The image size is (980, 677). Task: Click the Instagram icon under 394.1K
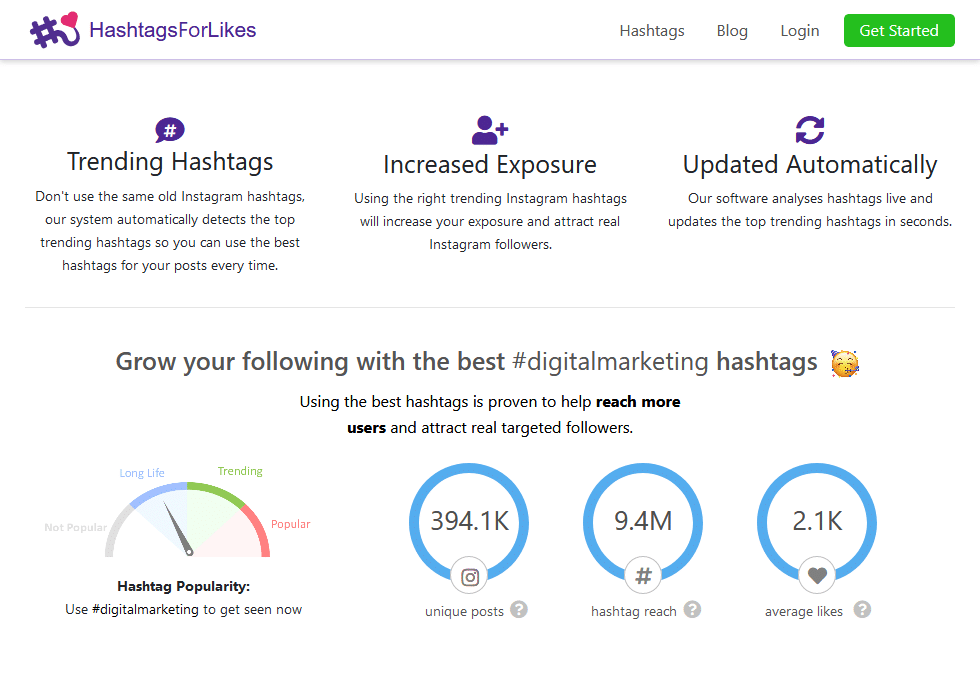pos(470,576)
